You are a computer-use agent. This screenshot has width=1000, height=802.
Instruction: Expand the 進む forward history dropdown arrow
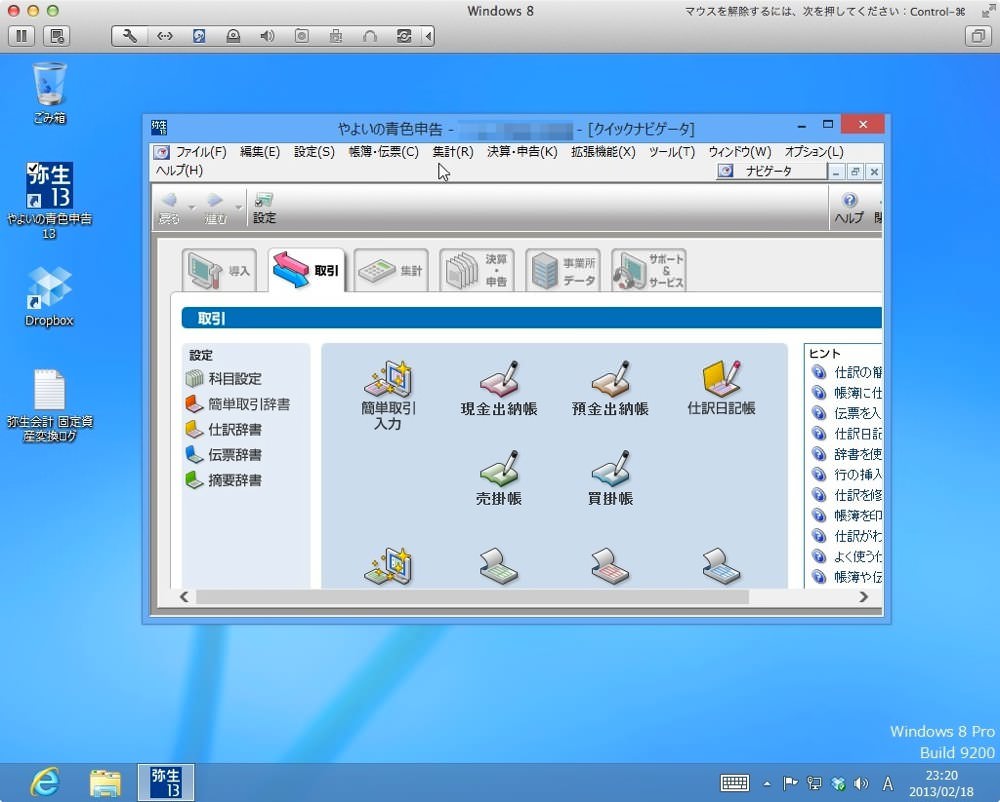(x=239, y=208)
